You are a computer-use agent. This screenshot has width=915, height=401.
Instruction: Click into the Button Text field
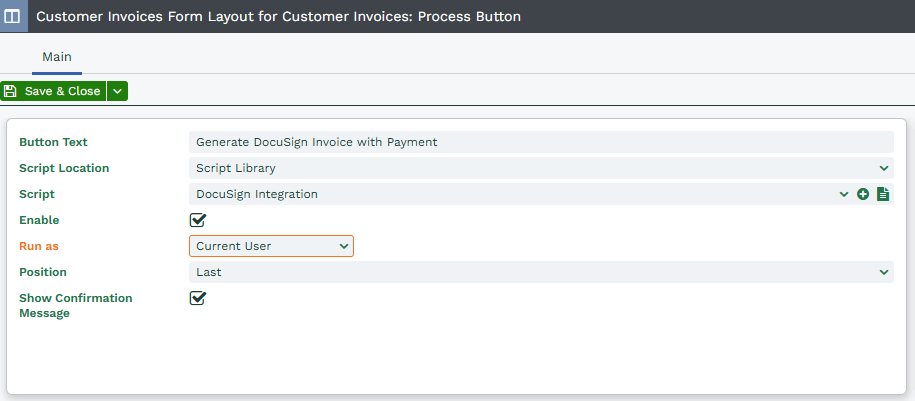(542, 142)
